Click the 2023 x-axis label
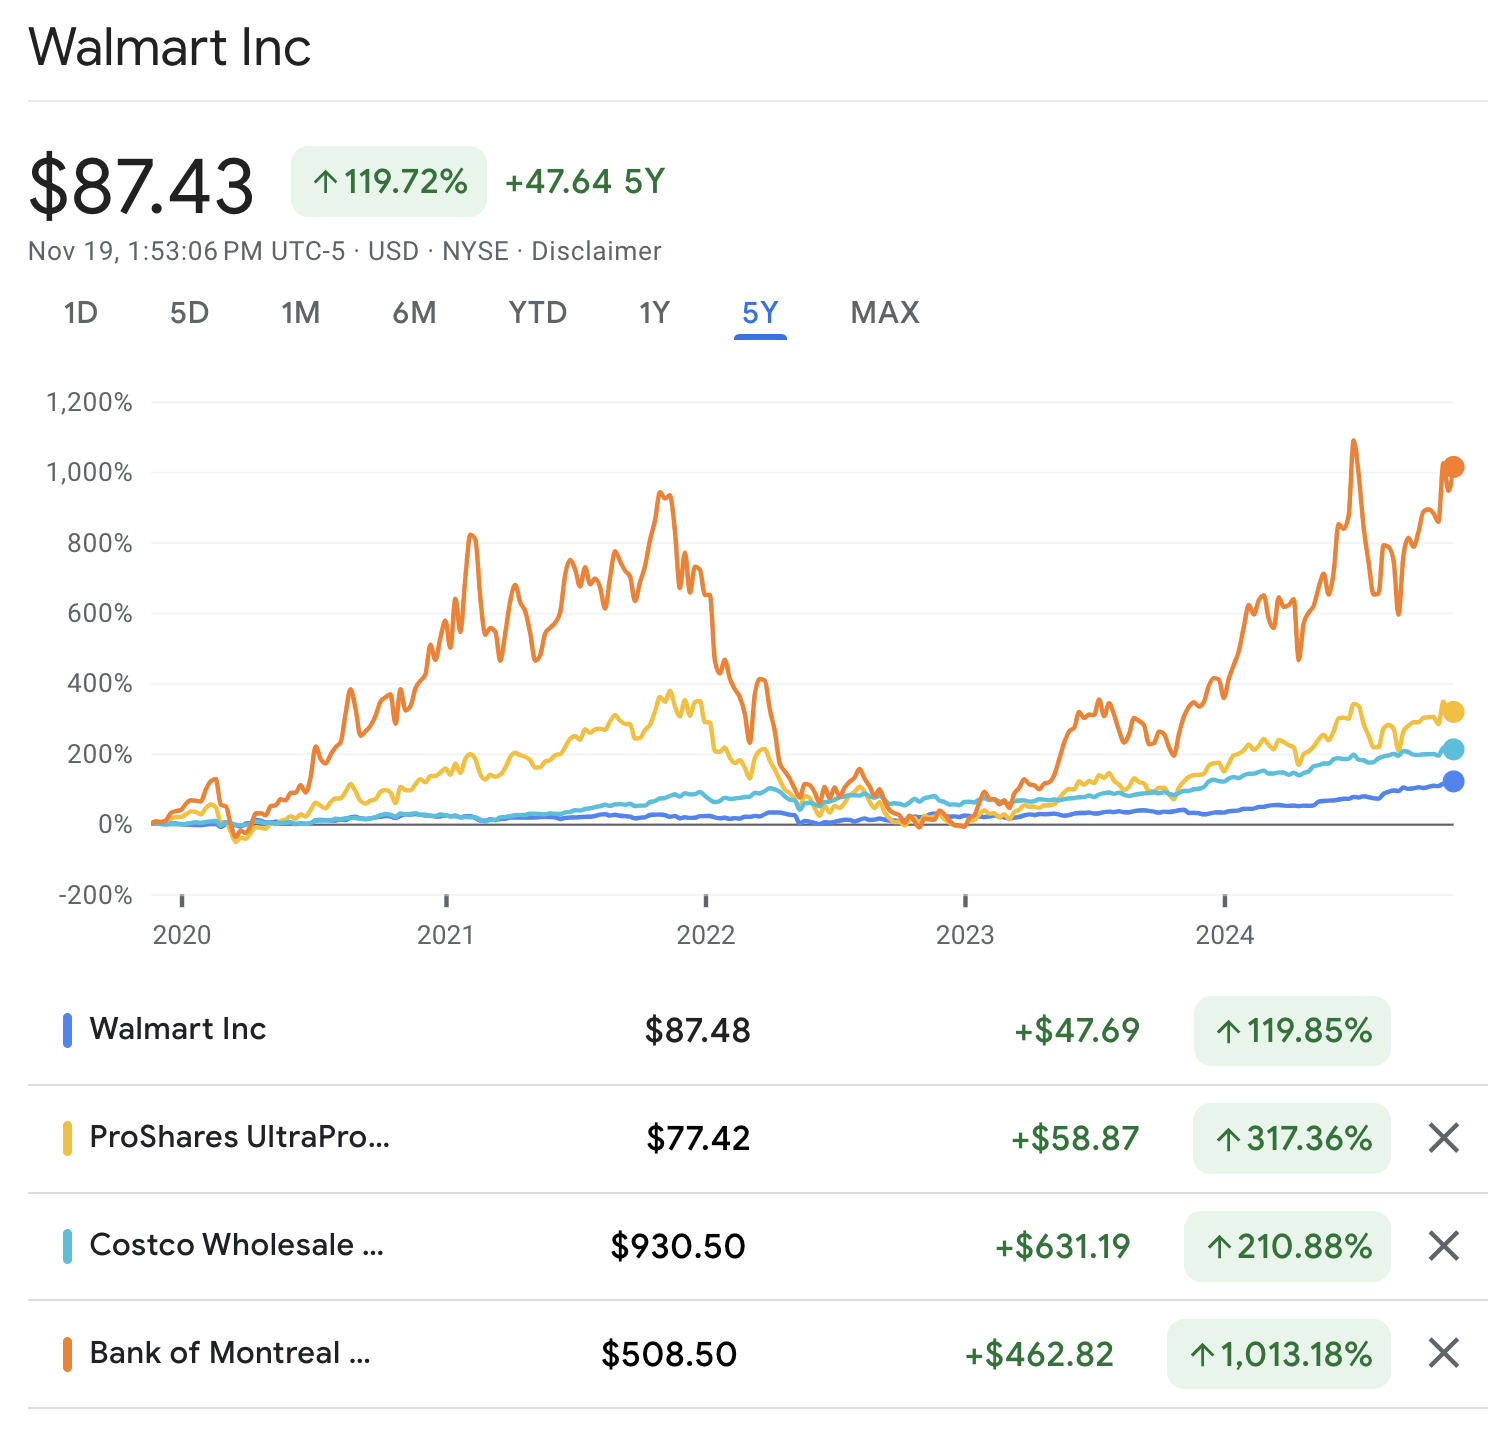 (x=965, y=935)
